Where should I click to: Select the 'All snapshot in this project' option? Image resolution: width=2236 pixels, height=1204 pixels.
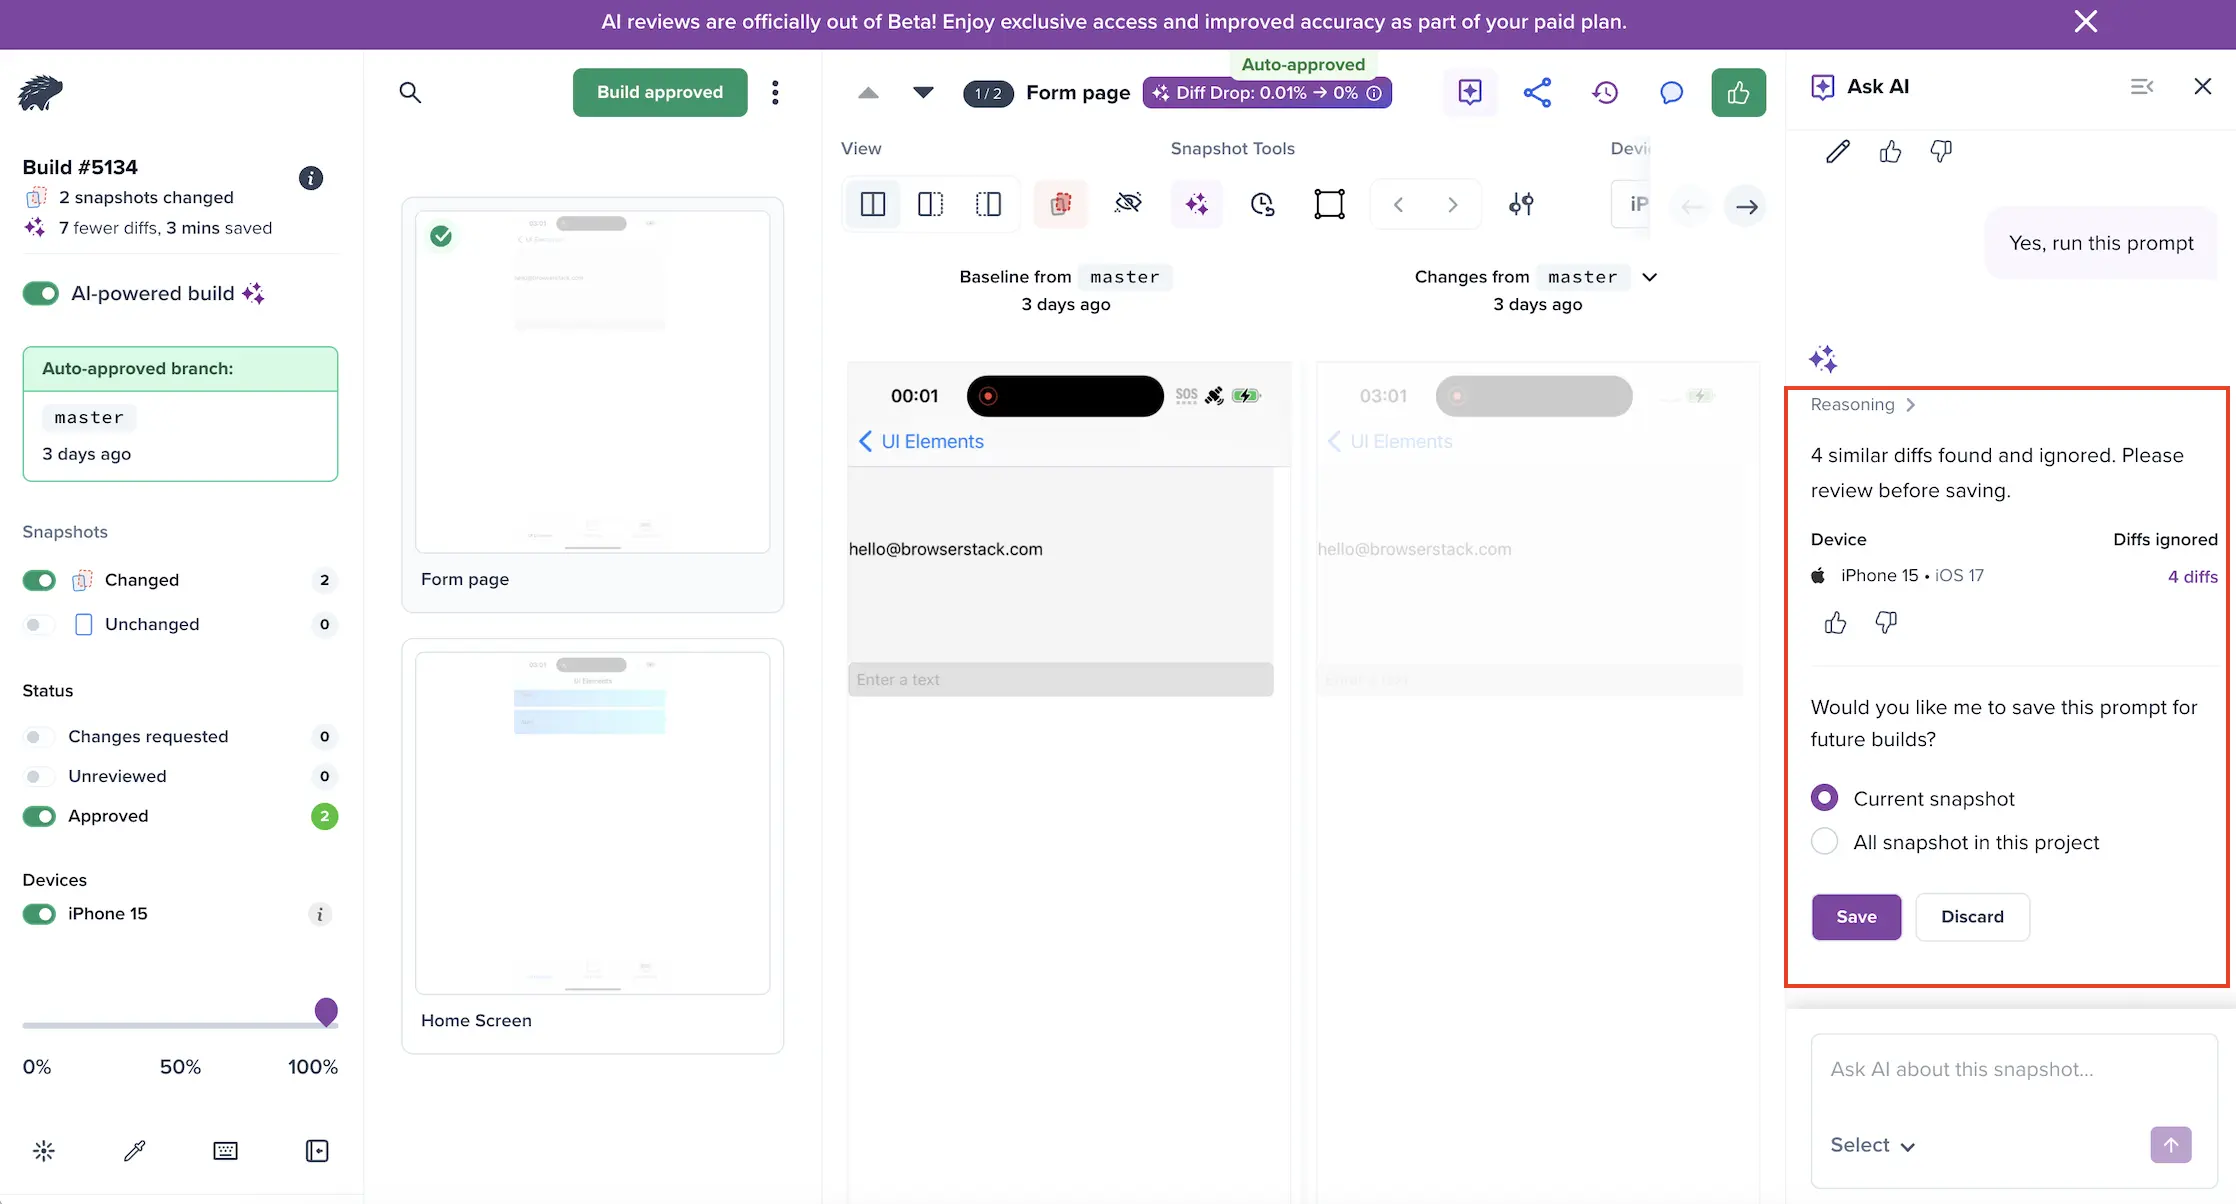[1824, 841]
